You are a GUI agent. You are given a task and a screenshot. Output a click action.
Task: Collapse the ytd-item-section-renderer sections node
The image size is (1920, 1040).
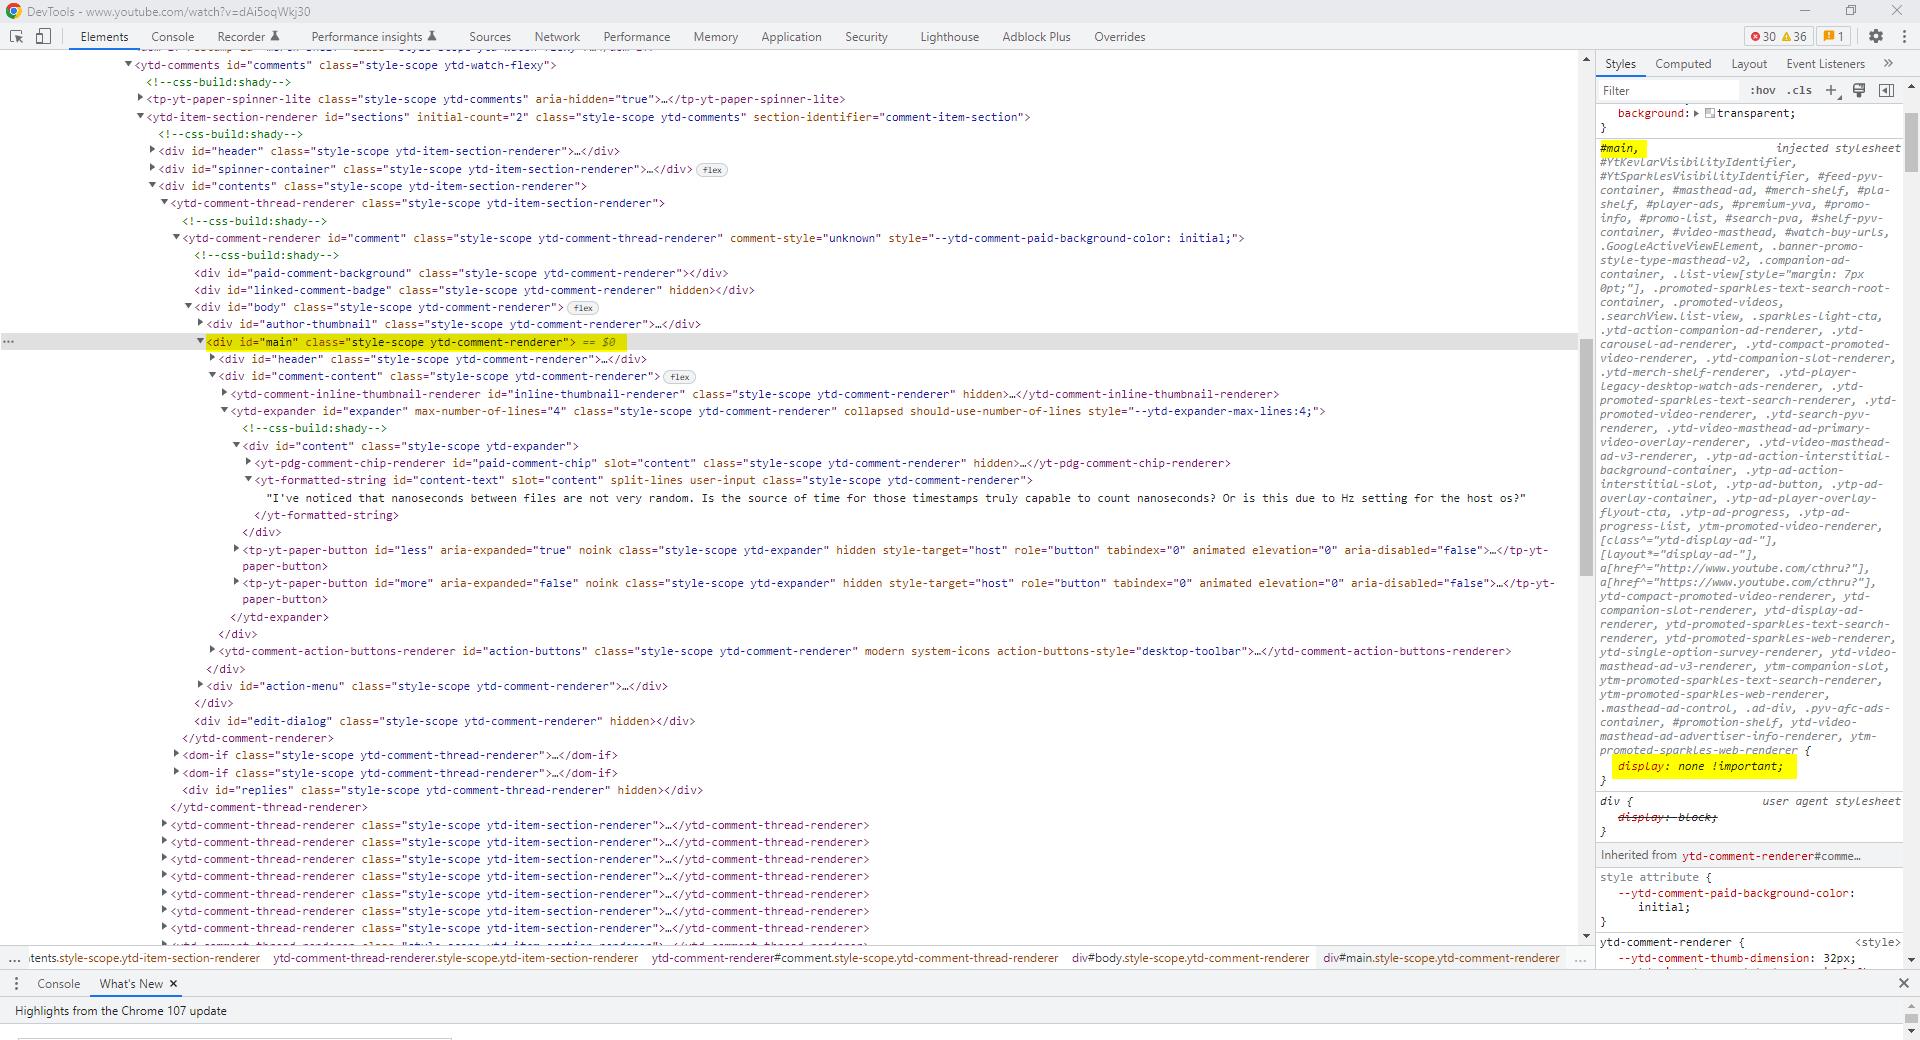click(x=140, y=117)
